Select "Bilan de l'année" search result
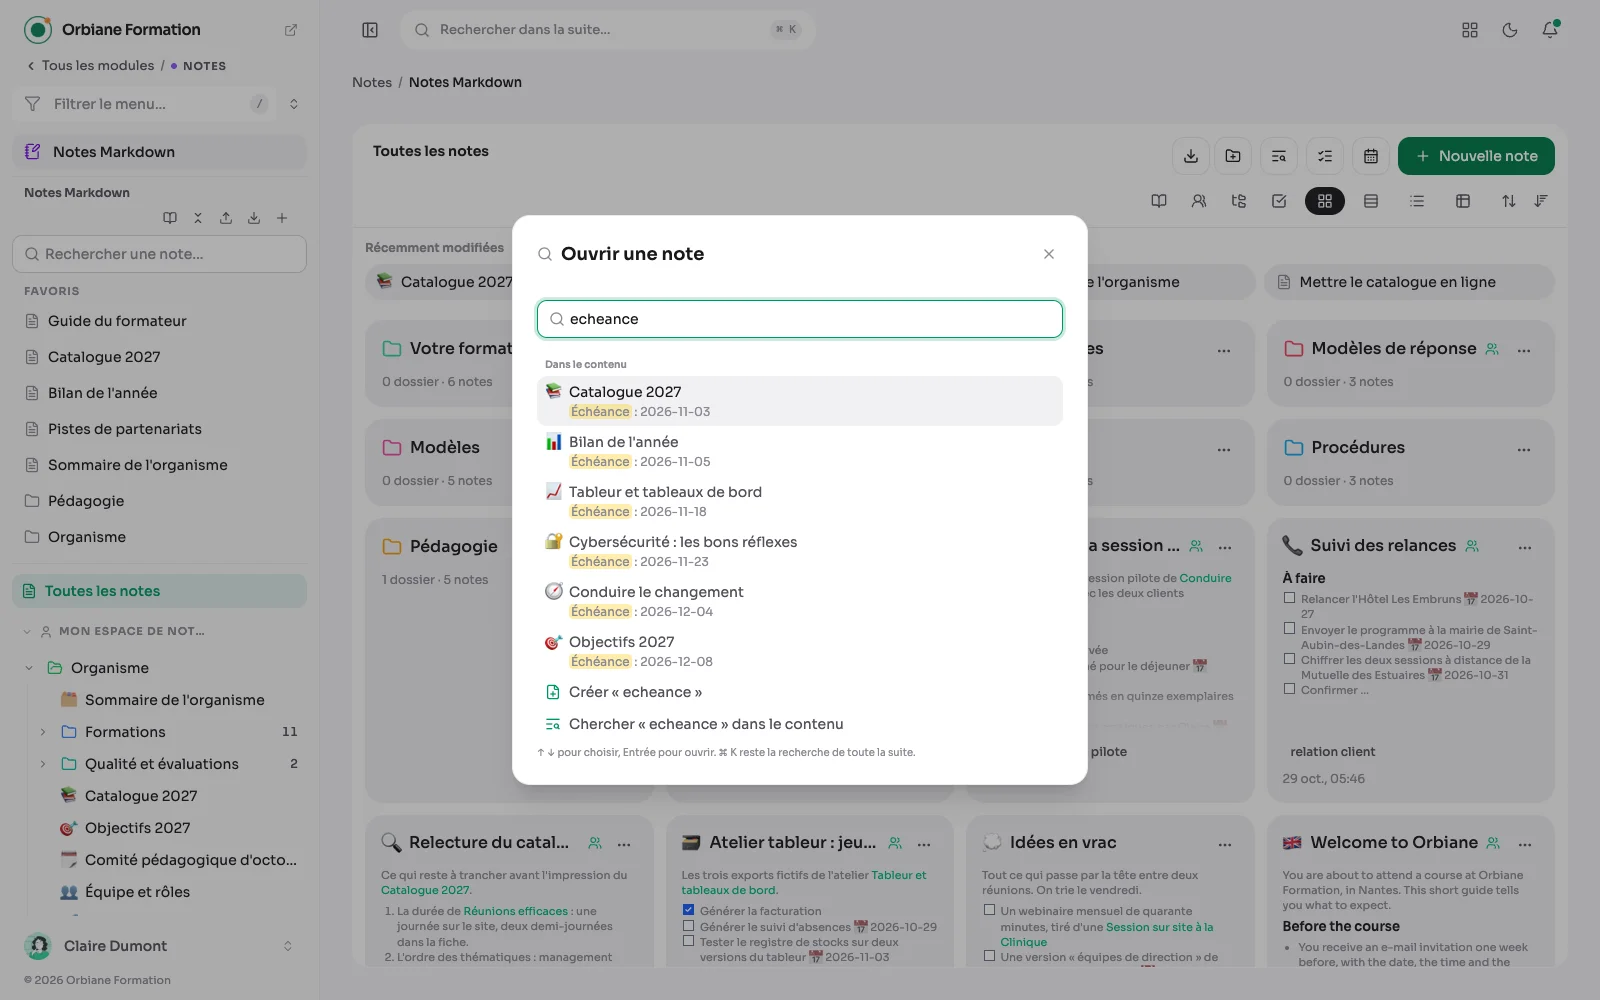The width and height of the screenshot is (1600, 1000). (x=800, y=451)
